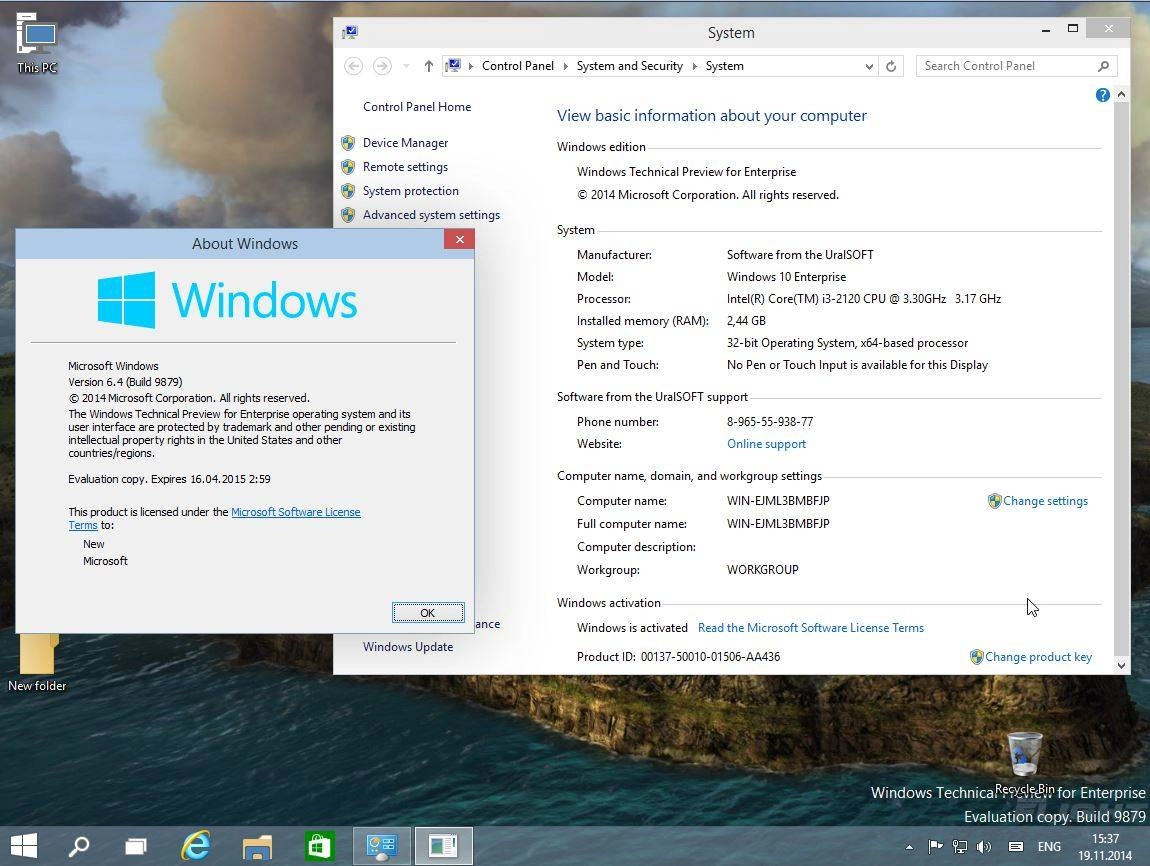The image size is (1150, 866).
Task: Open the taskbar clock and date
Action: (x=1105, y=847)
